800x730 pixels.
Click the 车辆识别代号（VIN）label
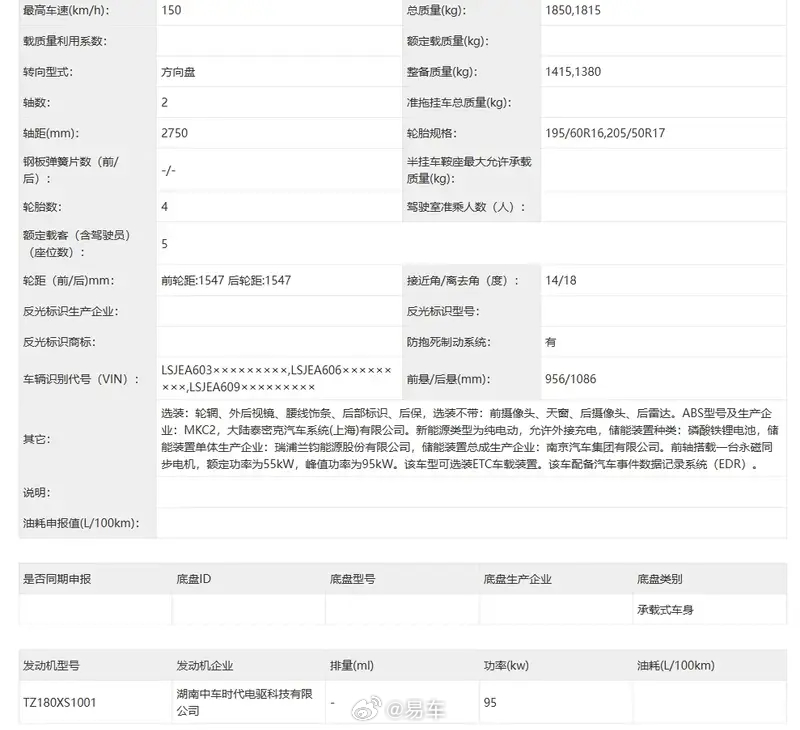coord(81,379)
